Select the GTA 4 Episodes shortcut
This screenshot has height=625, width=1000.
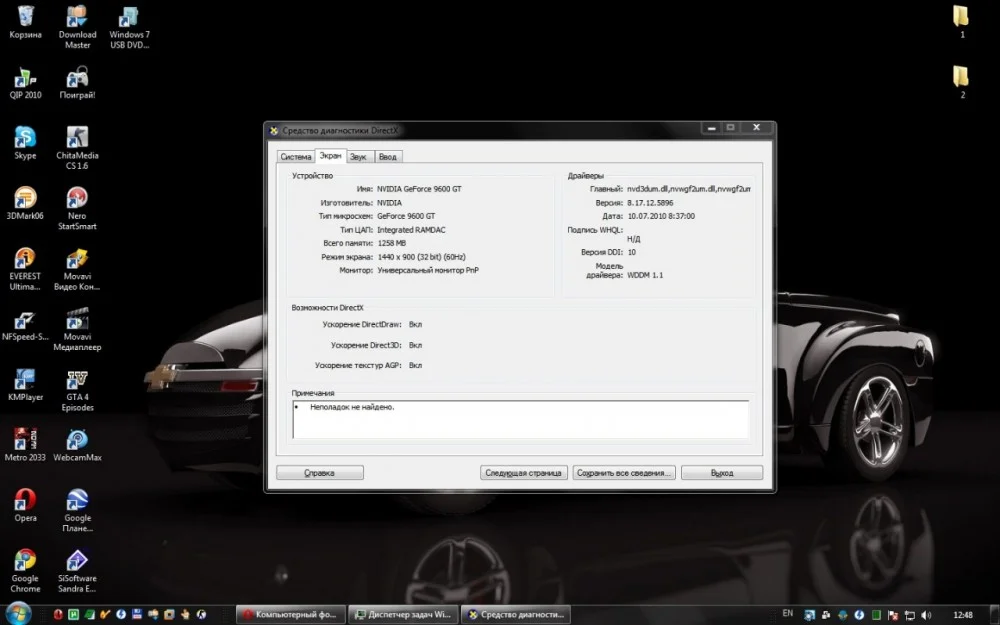click(x=77, y=380)
